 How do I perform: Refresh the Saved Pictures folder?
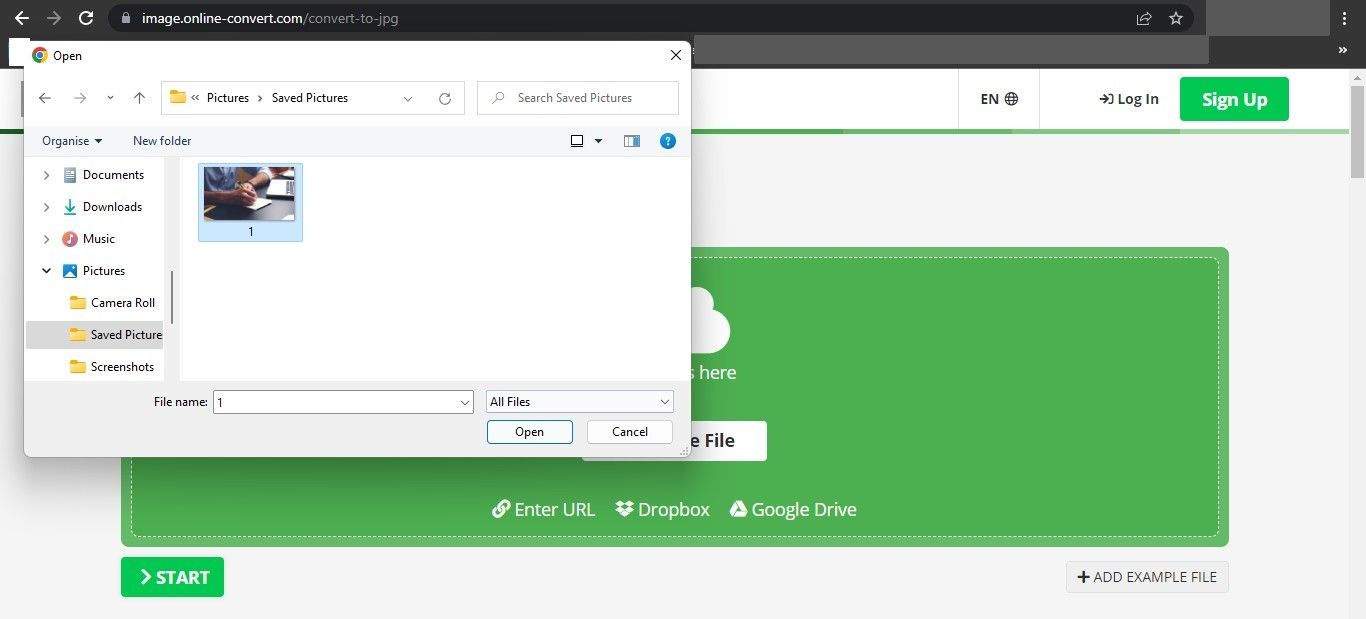click(445, 97)
